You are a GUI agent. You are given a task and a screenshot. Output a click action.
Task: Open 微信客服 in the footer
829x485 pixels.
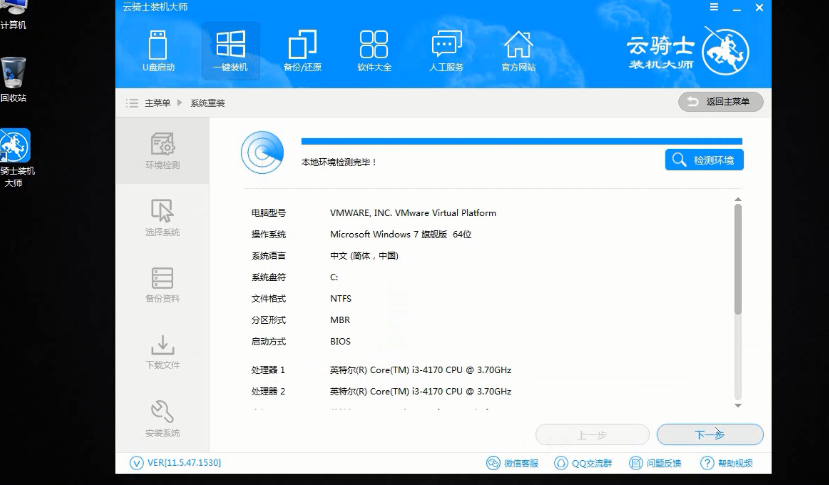click(x=512, y=463)
